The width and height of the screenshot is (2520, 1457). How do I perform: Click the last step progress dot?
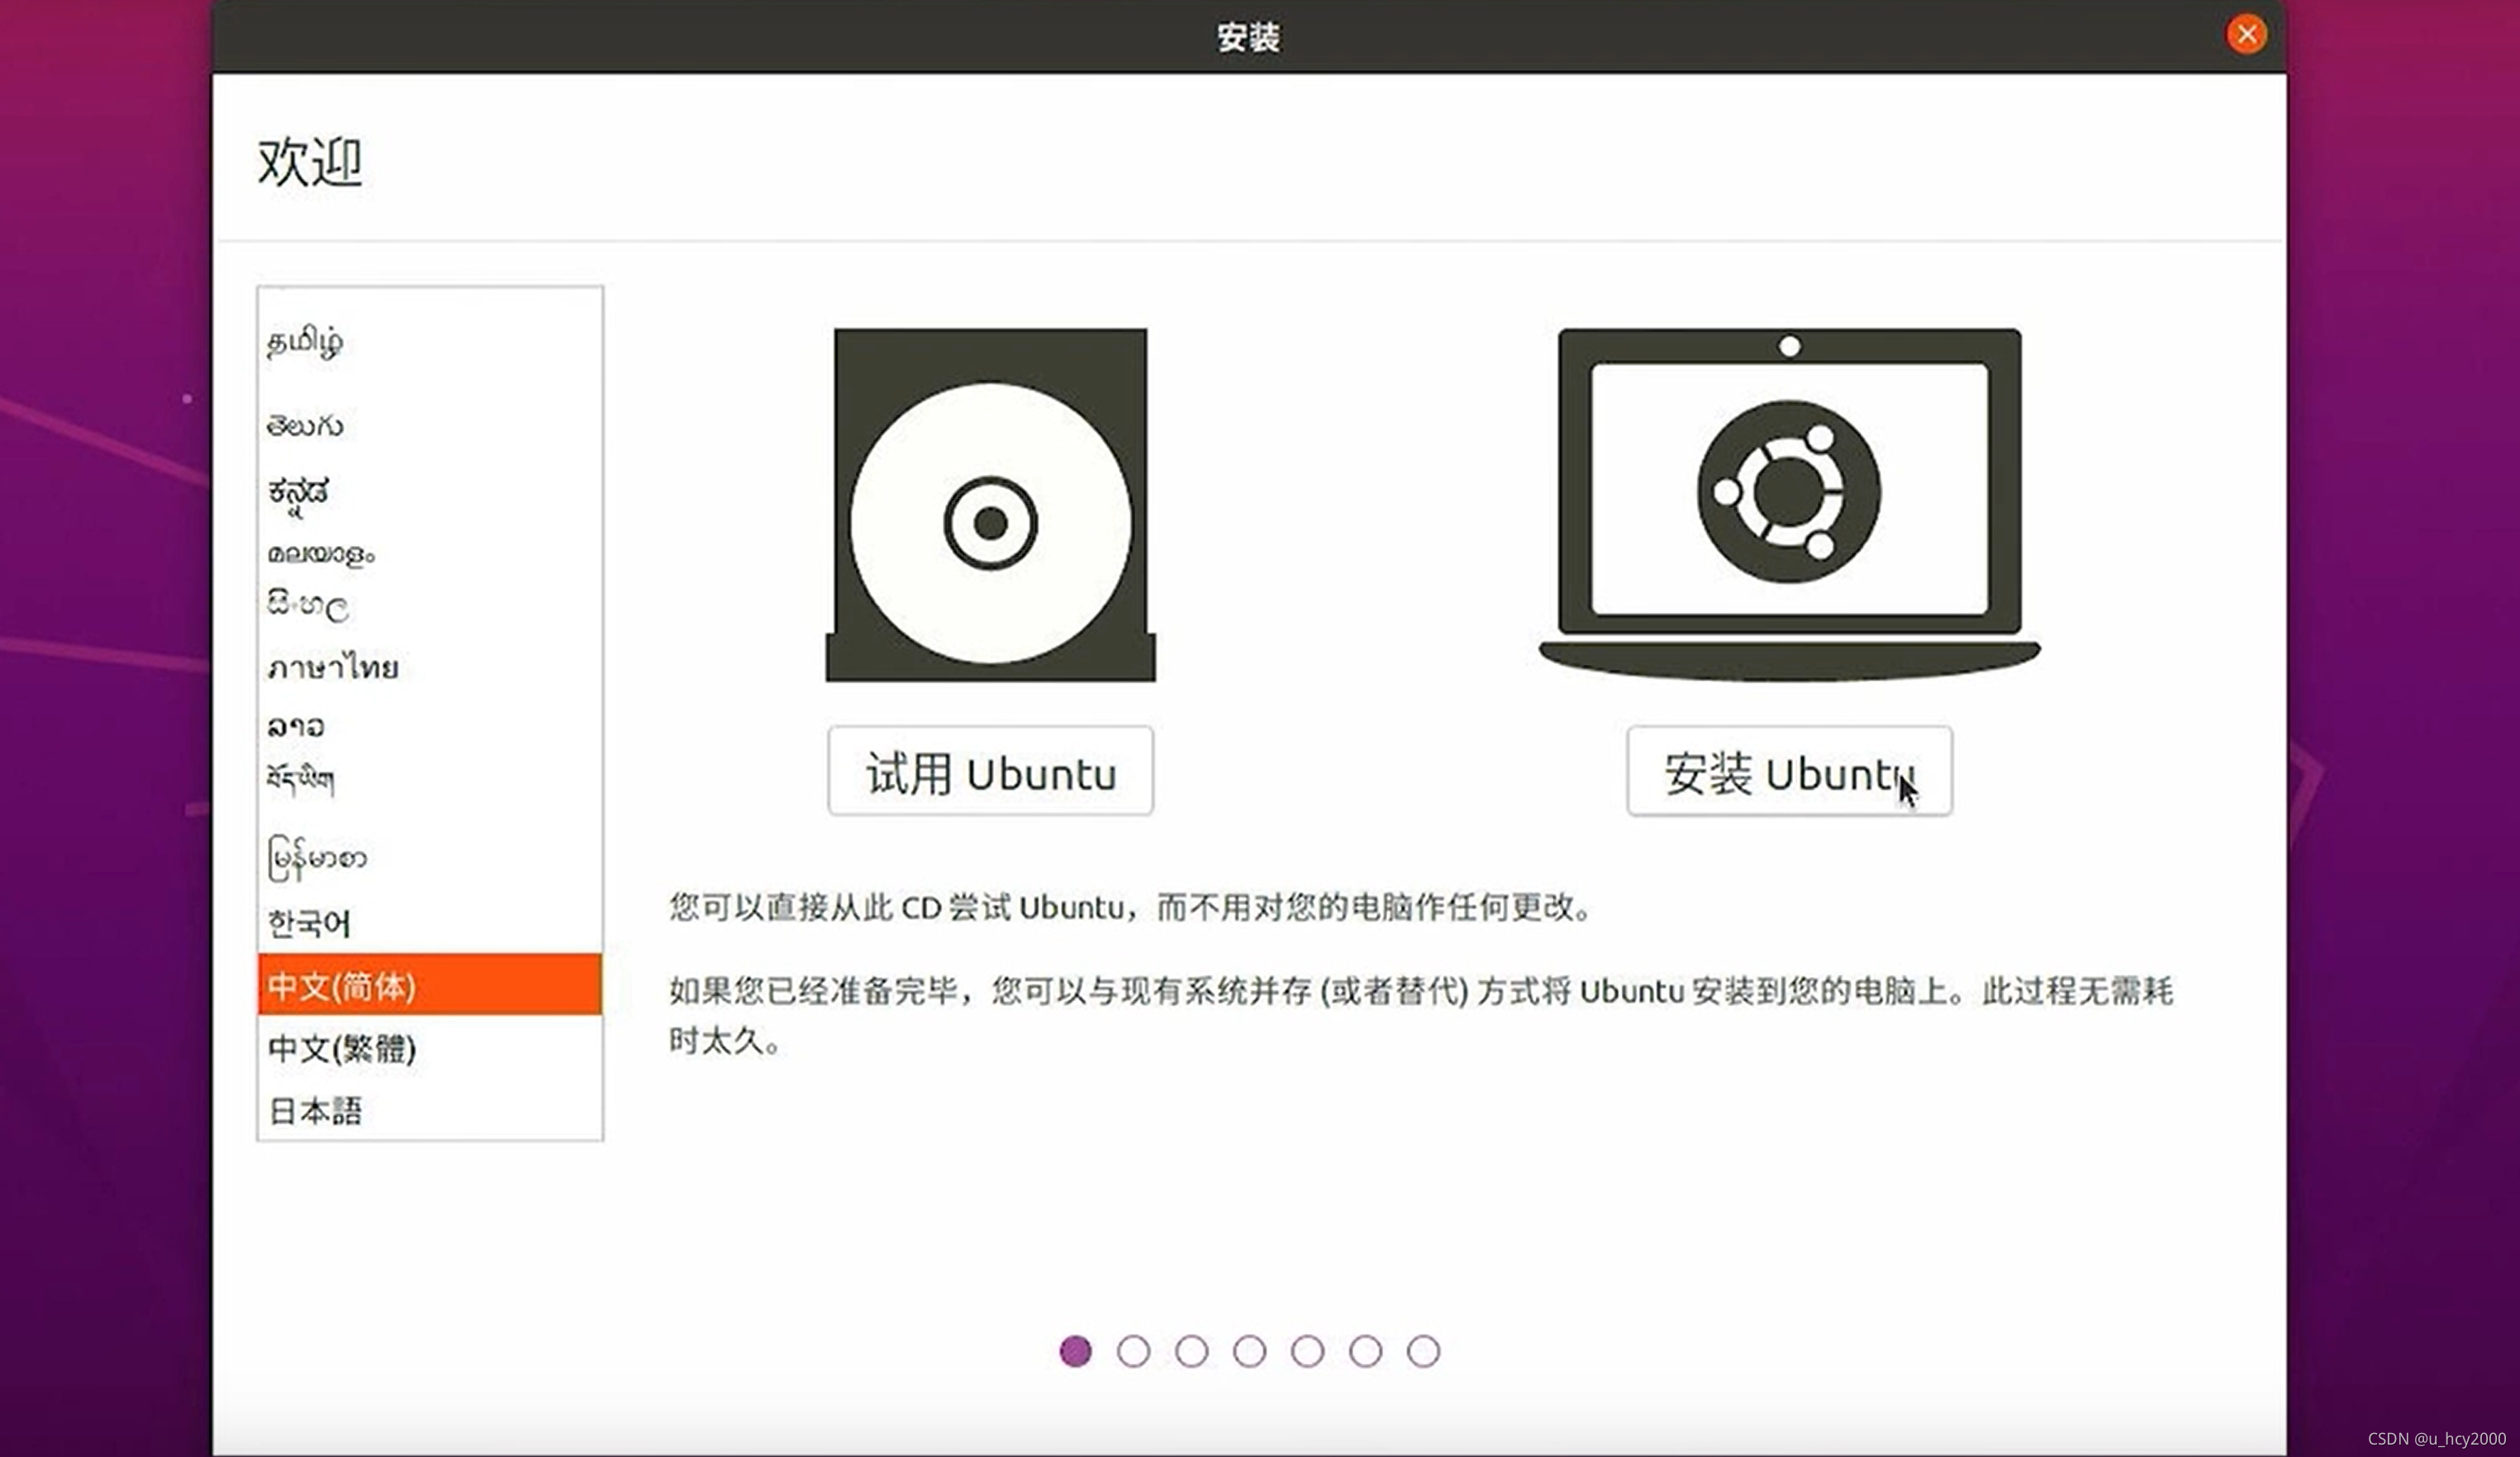[1423, 1351]
